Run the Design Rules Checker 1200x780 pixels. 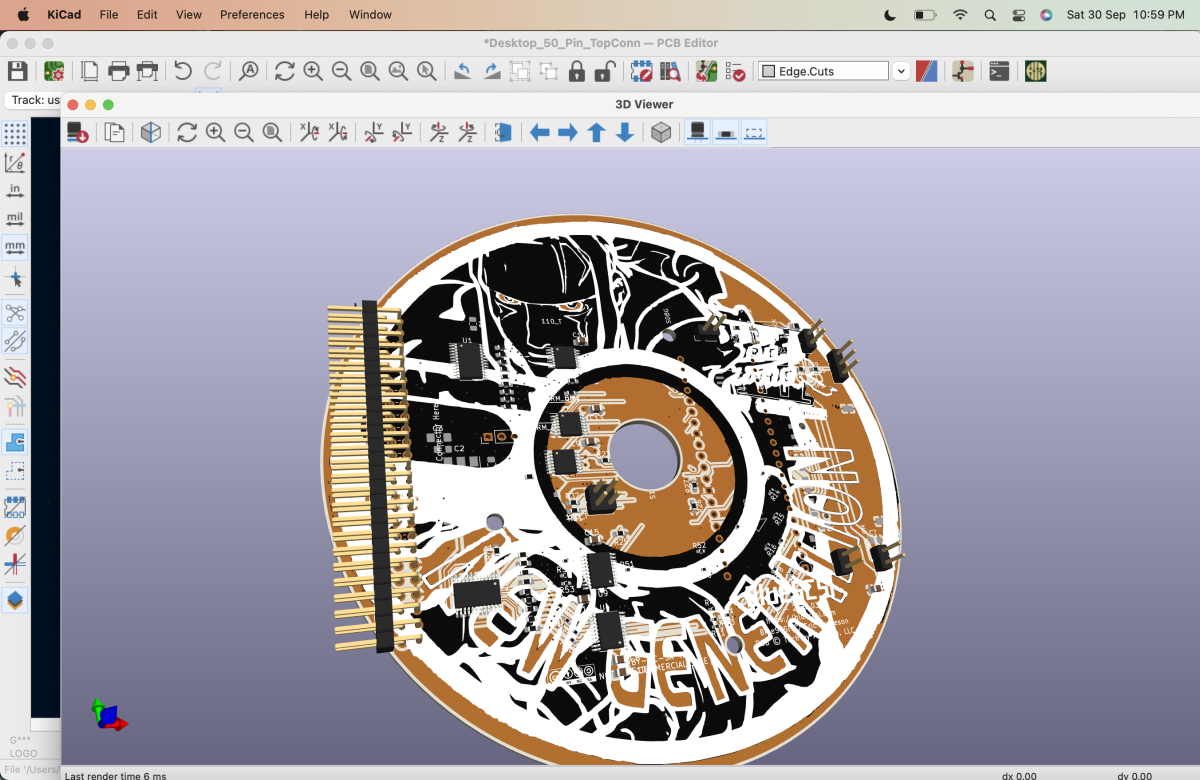click(735, 71)
